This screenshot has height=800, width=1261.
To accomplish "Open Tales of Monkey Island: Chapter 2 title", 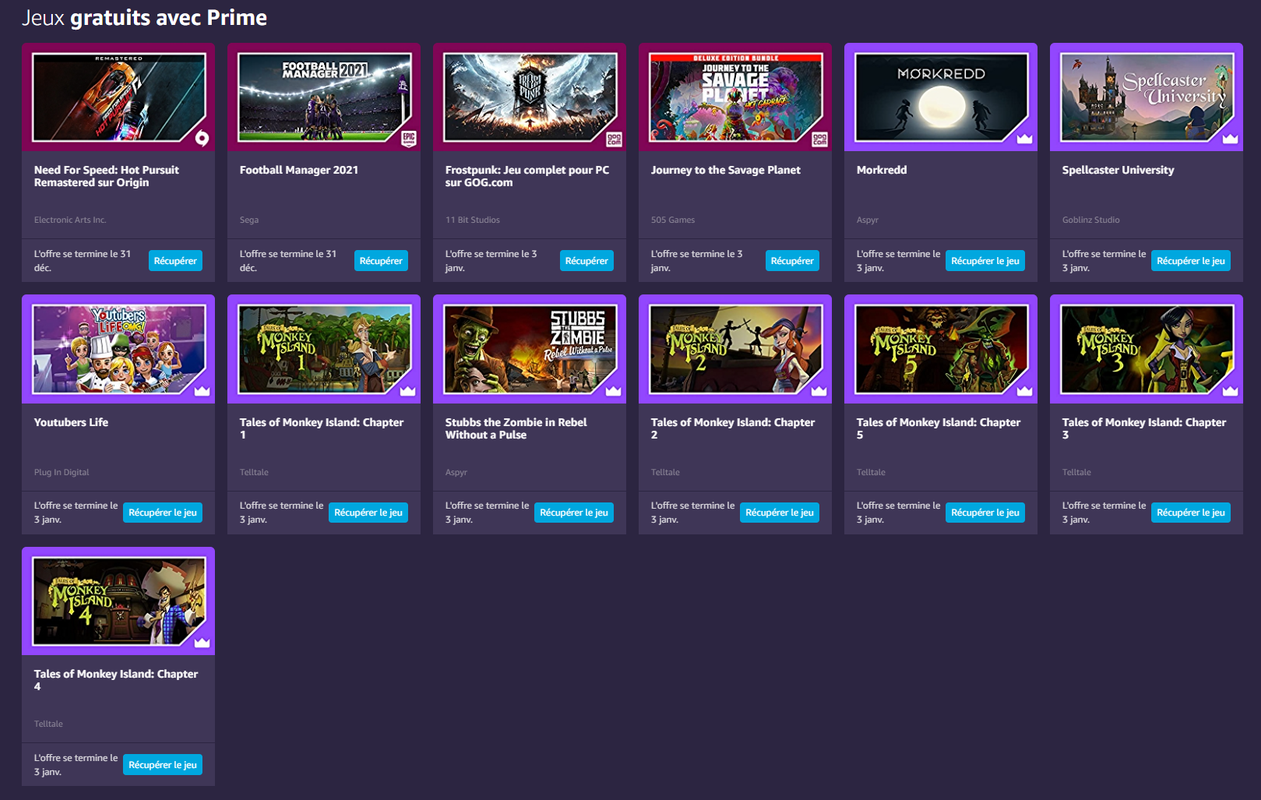I will 733,428.
